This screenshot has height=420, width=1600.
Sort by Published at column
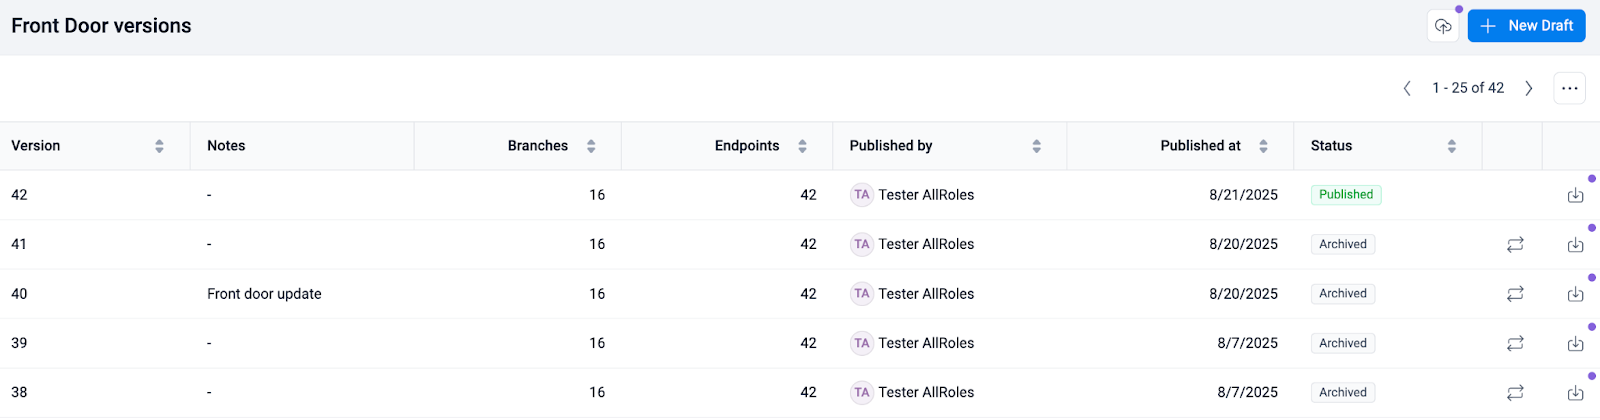(1263, 146)
